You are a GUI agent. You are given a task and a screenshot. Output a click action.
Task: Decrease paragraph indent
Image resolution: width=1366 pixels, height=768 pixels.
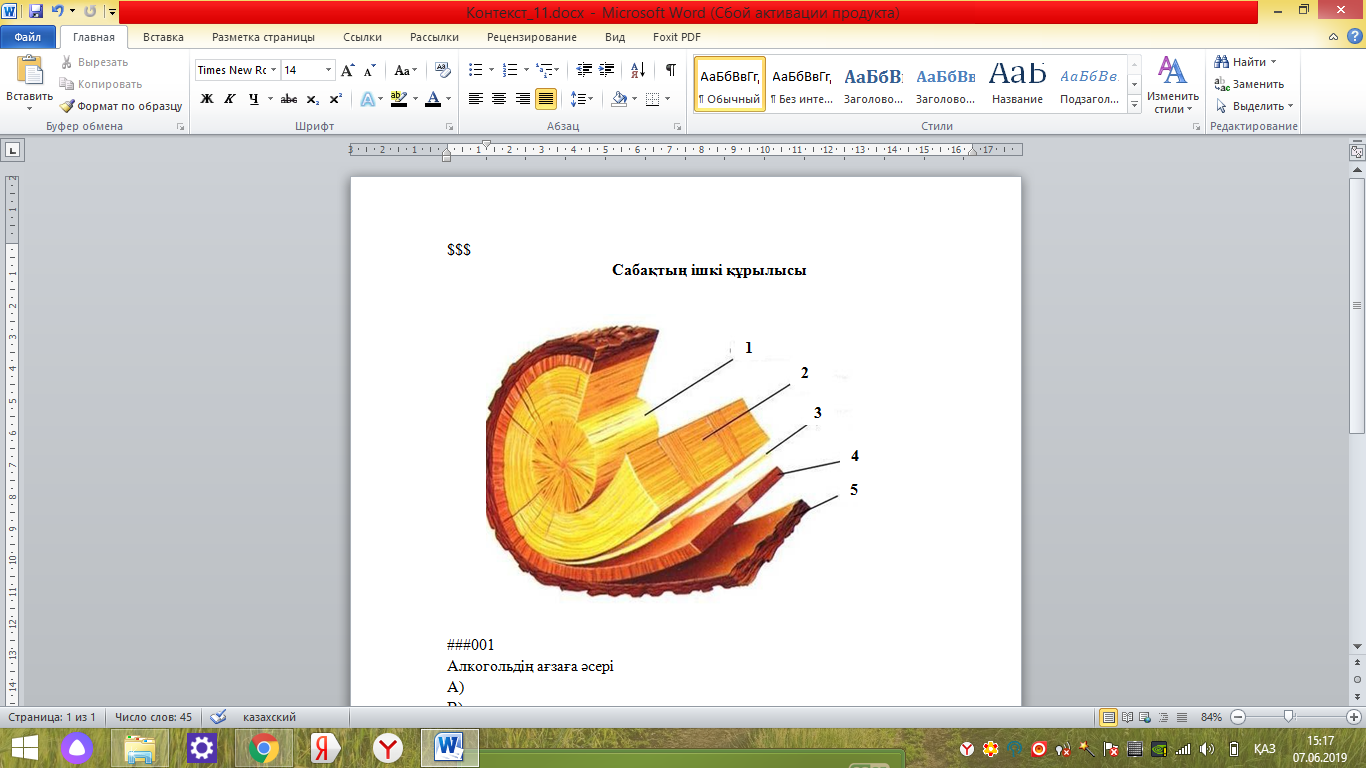pos(585,70)
